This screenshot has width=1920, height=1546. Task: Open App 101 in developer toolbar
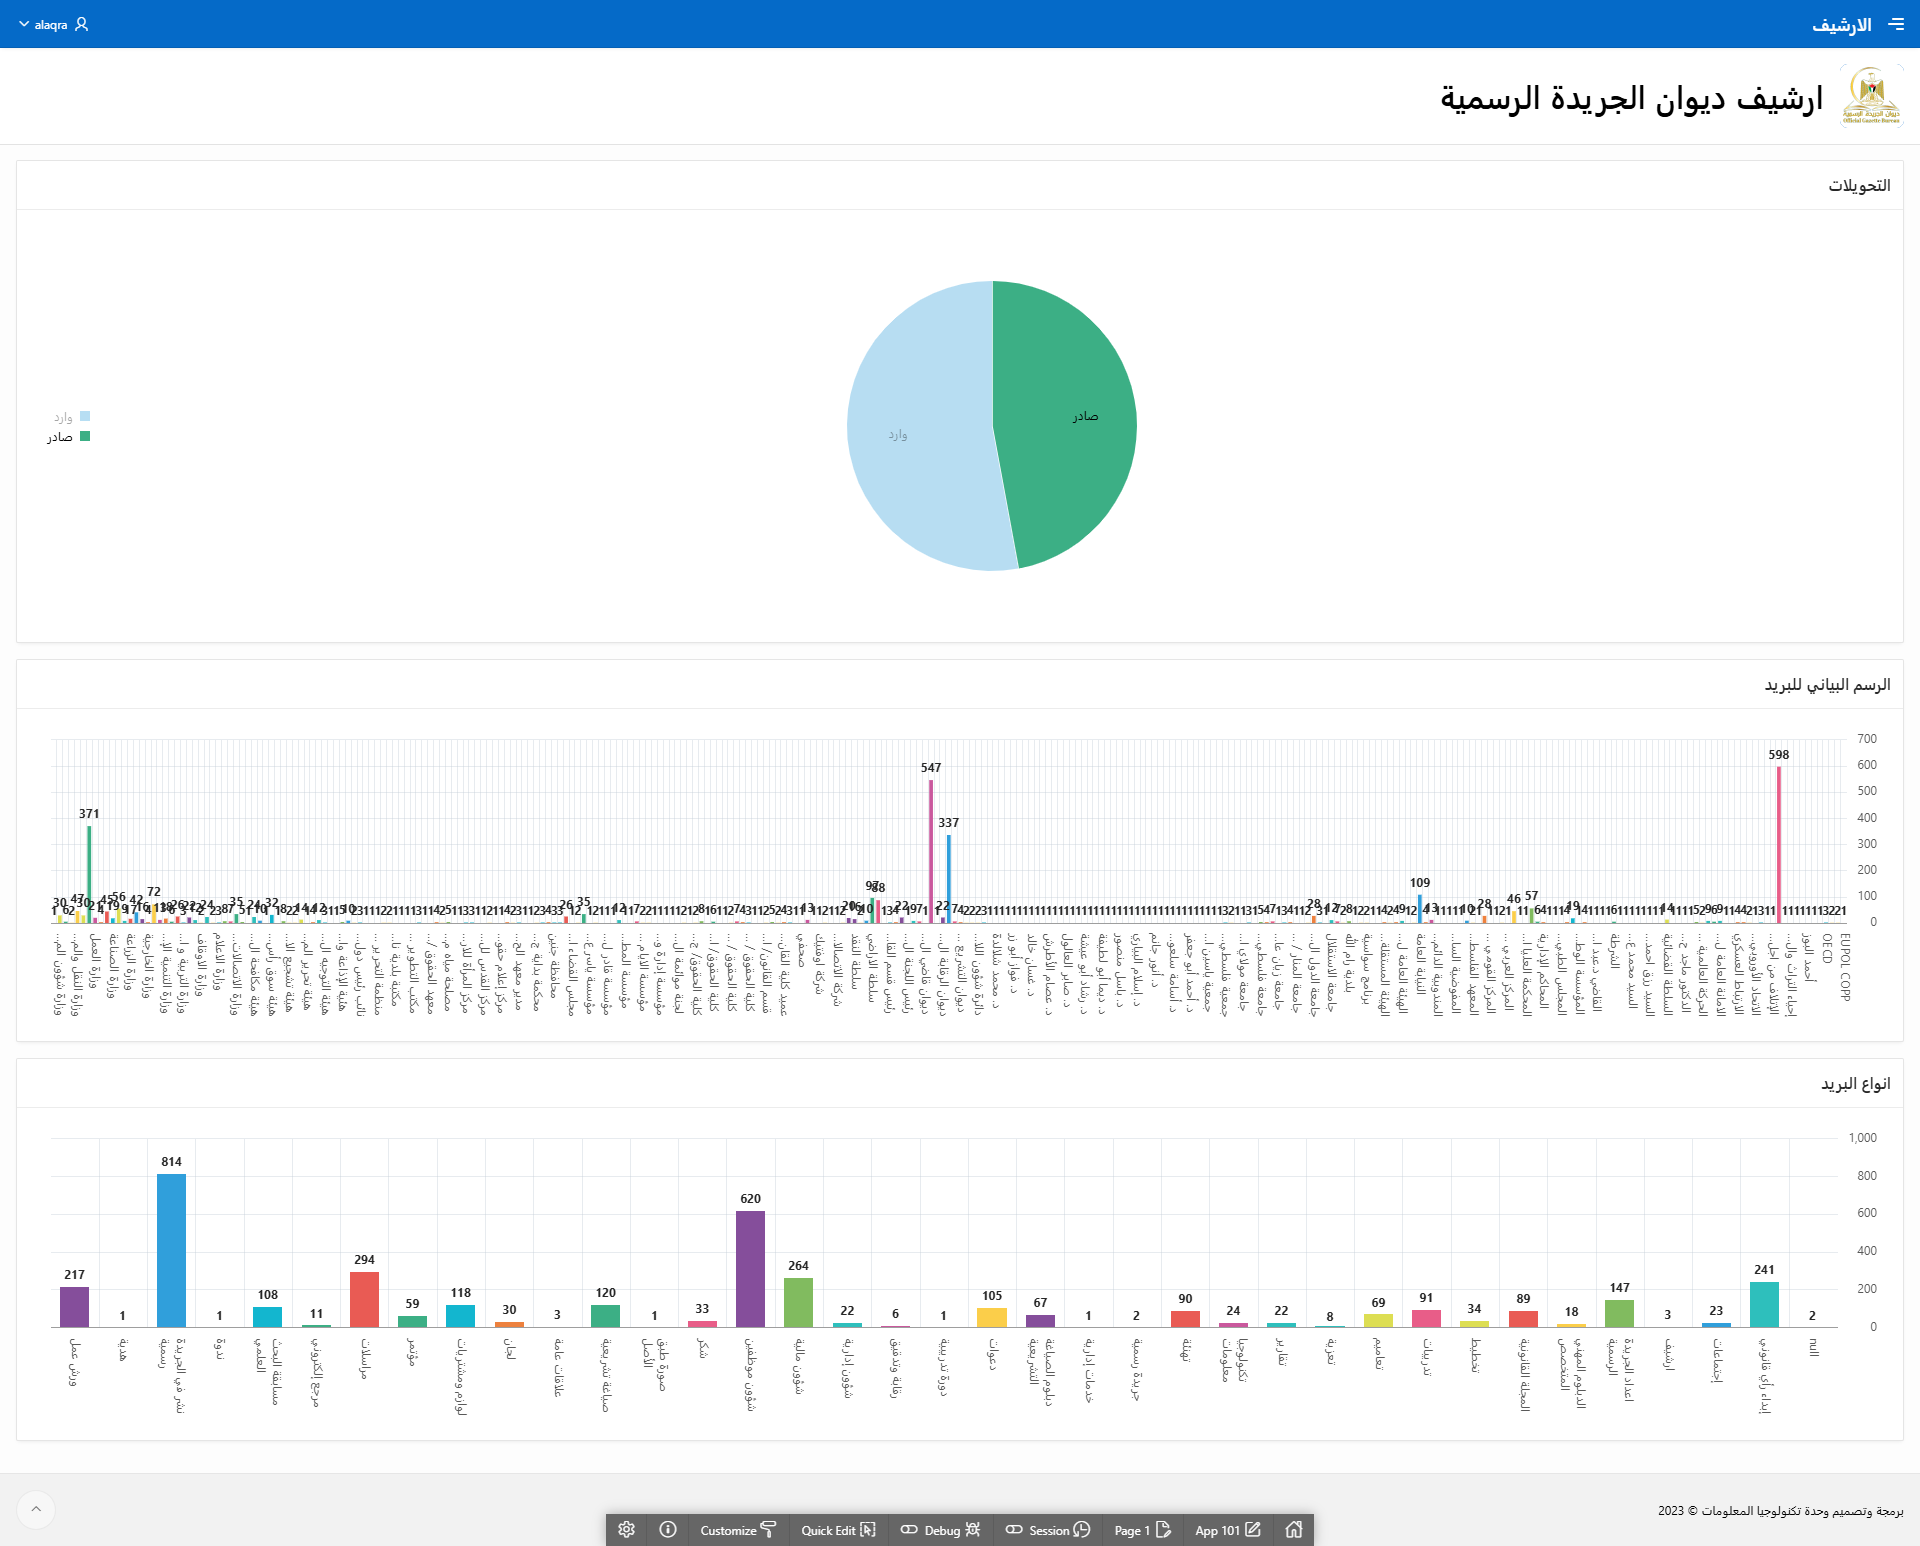[1227, 1530]
